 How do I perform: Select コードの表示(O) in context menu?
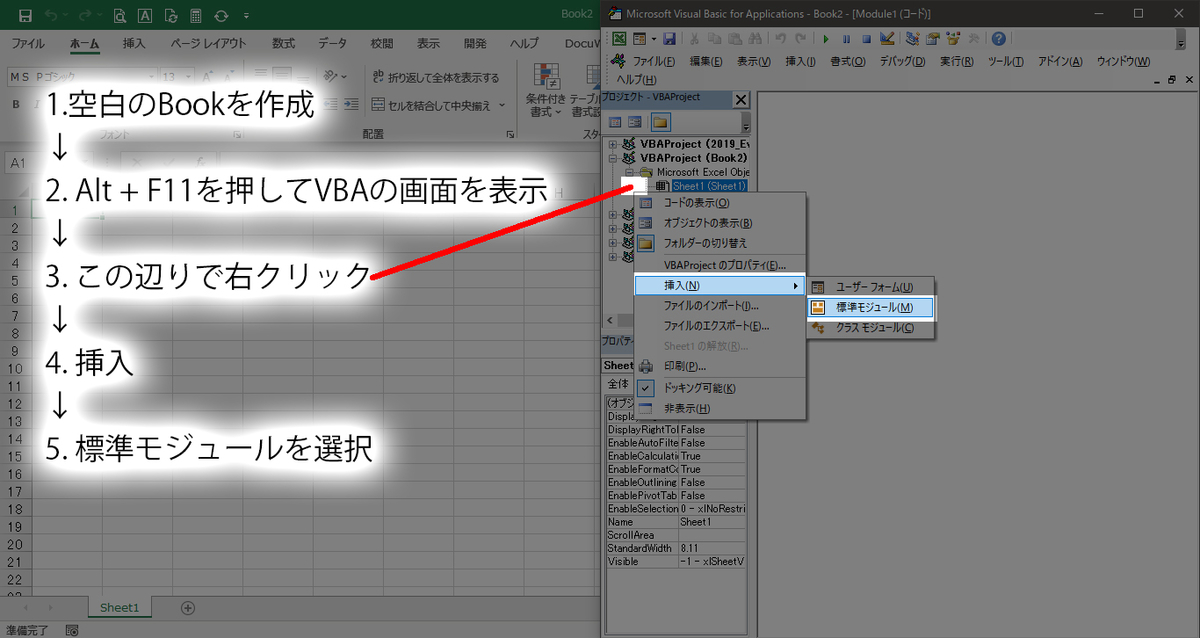pyautogui.click(x=720, y=203)
